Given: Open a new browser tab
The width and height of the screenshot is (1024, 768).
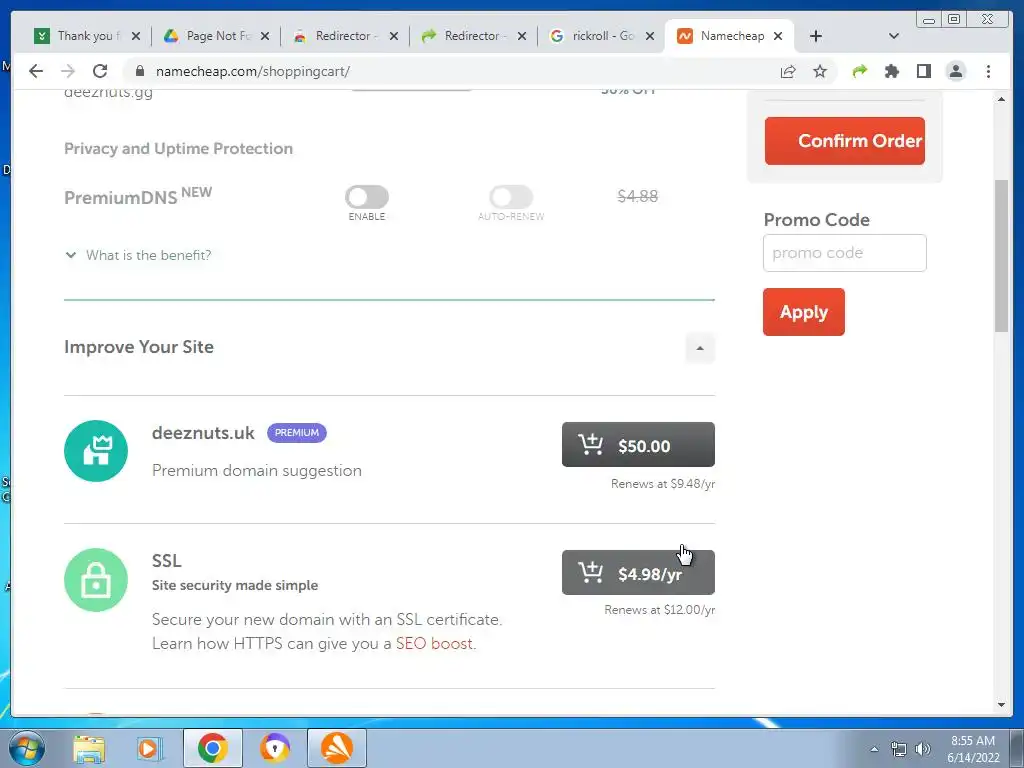Looking at the screenshot, I should coord(816,36).
